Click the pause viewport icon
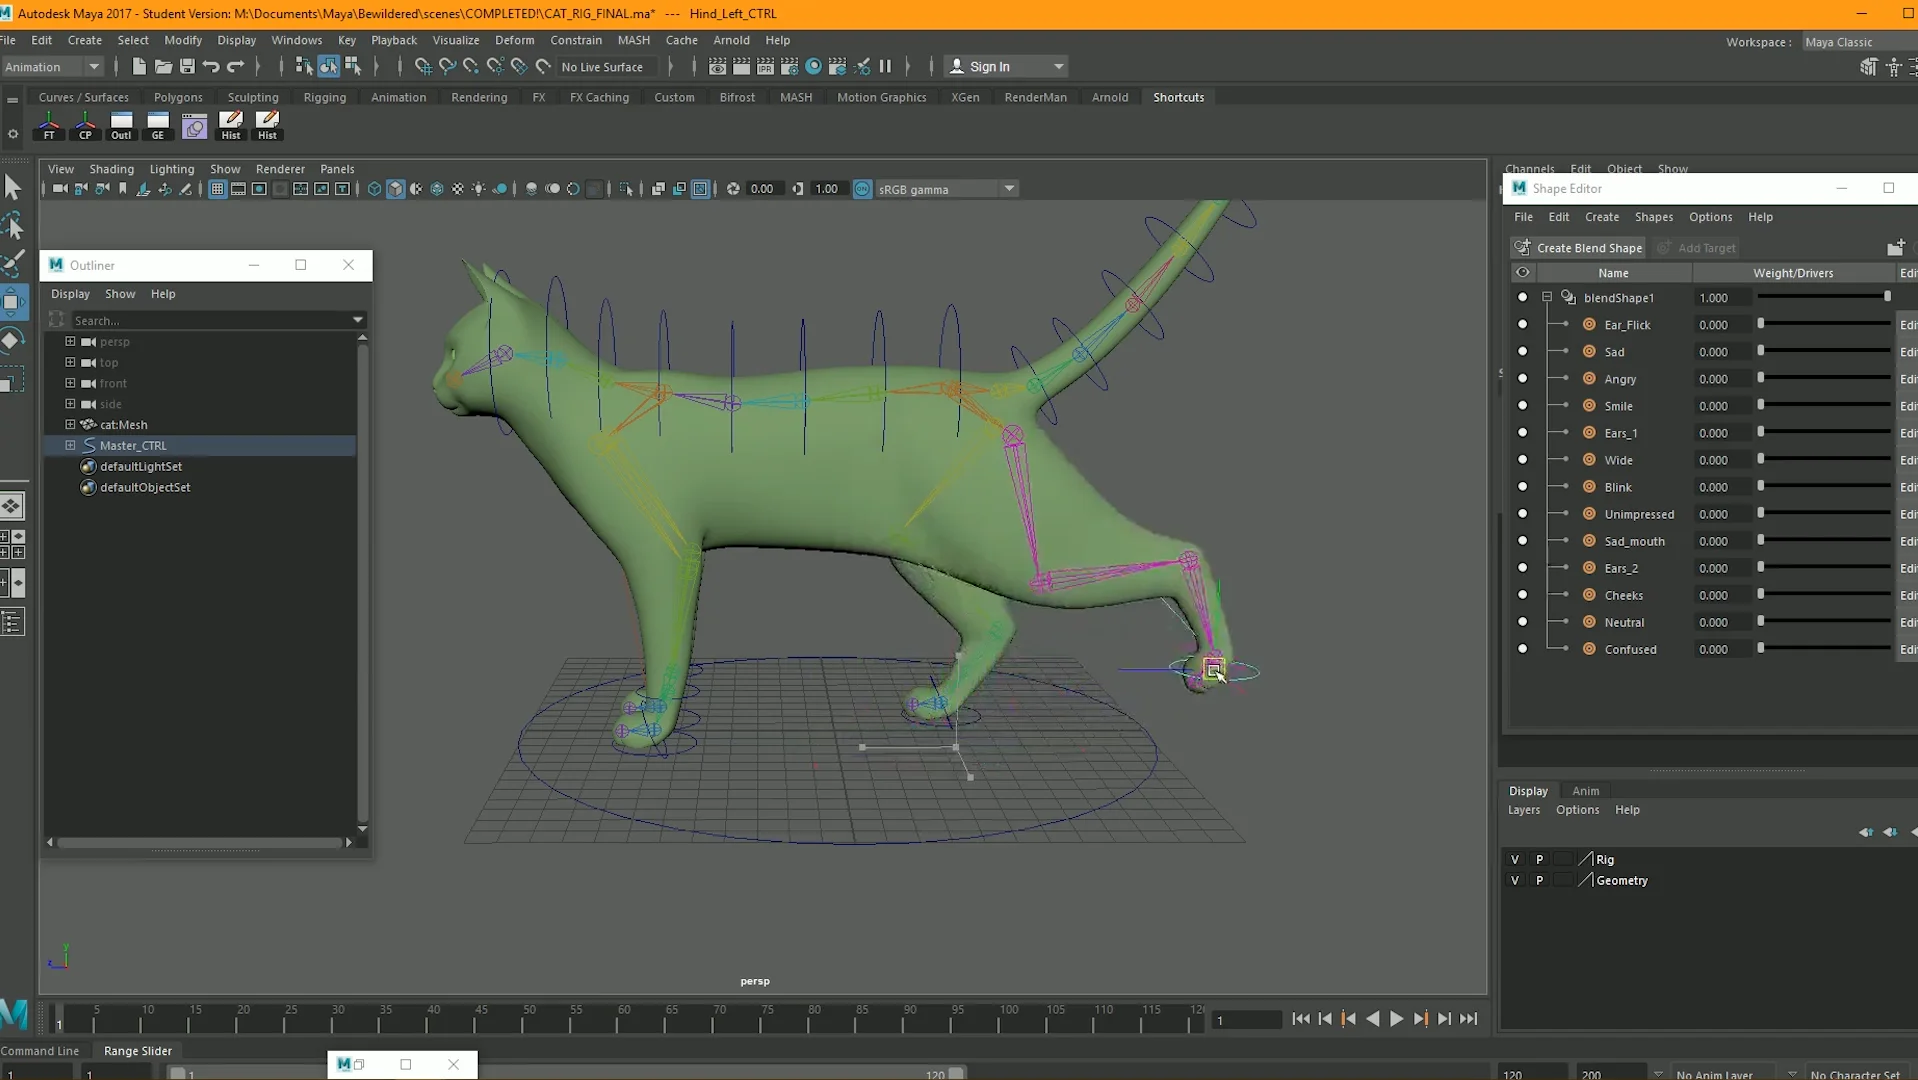 885,67
